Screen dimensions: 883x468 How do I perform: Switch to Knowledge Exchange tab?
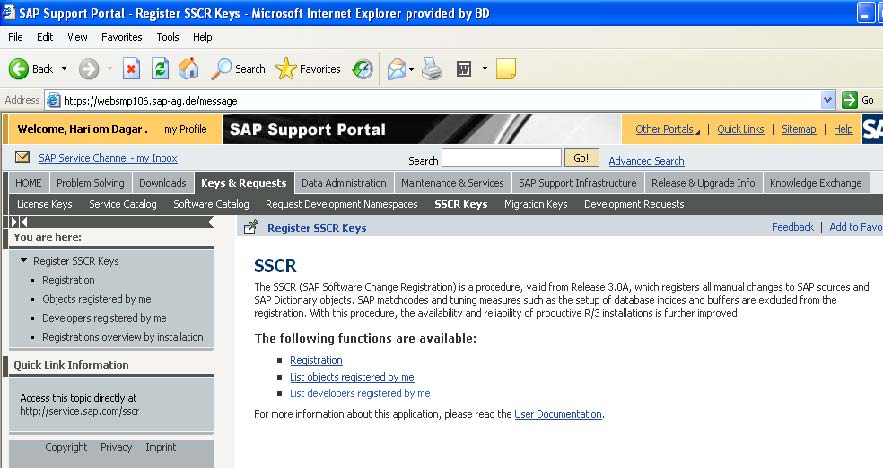tap(815, 183)
